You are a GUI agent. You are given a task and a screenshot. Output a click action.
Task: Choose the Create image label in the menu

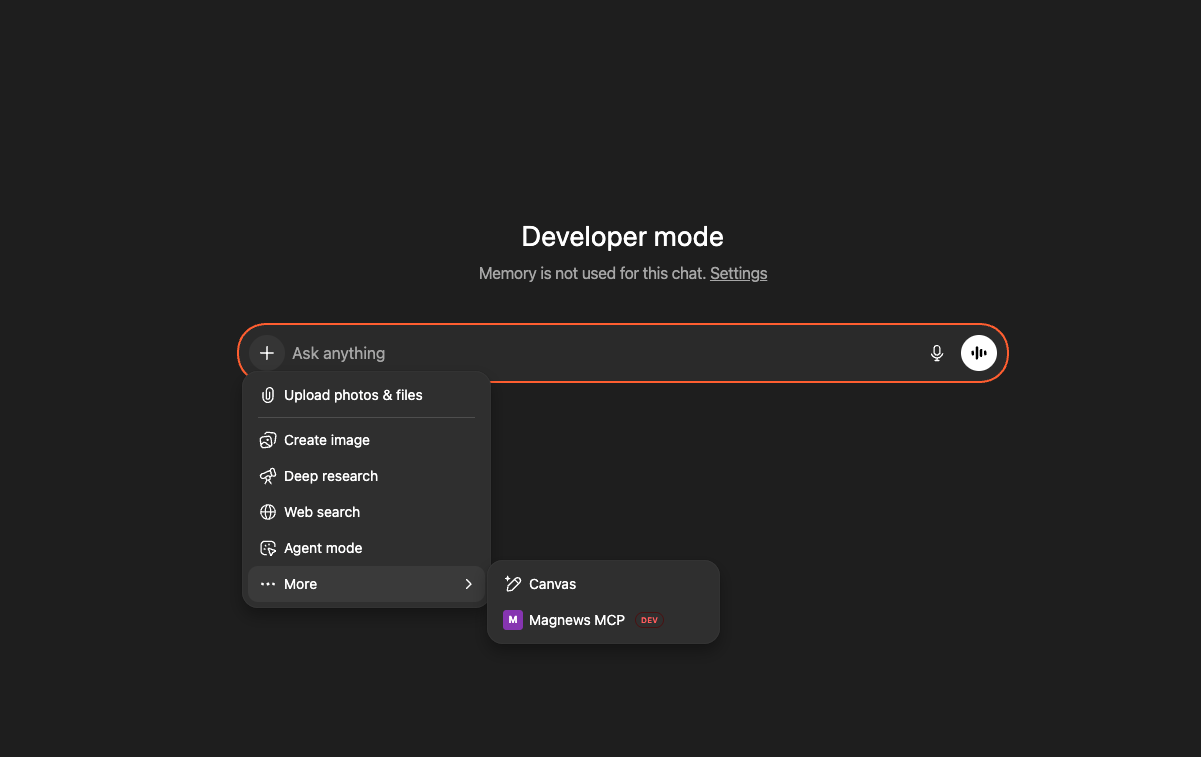(327, 440)
